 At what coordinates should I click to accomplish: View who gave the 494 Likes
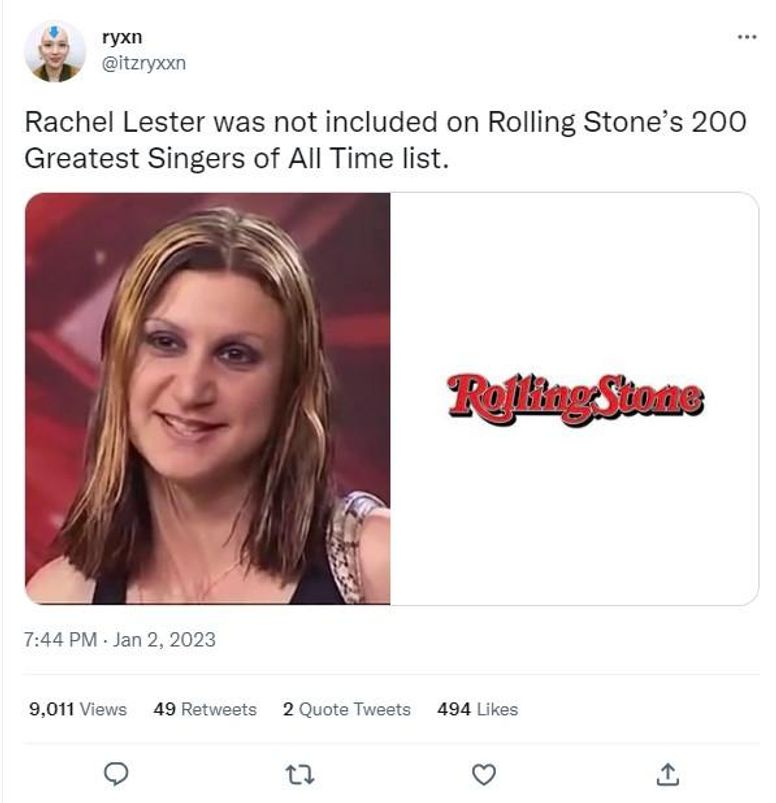pos(477,709)
